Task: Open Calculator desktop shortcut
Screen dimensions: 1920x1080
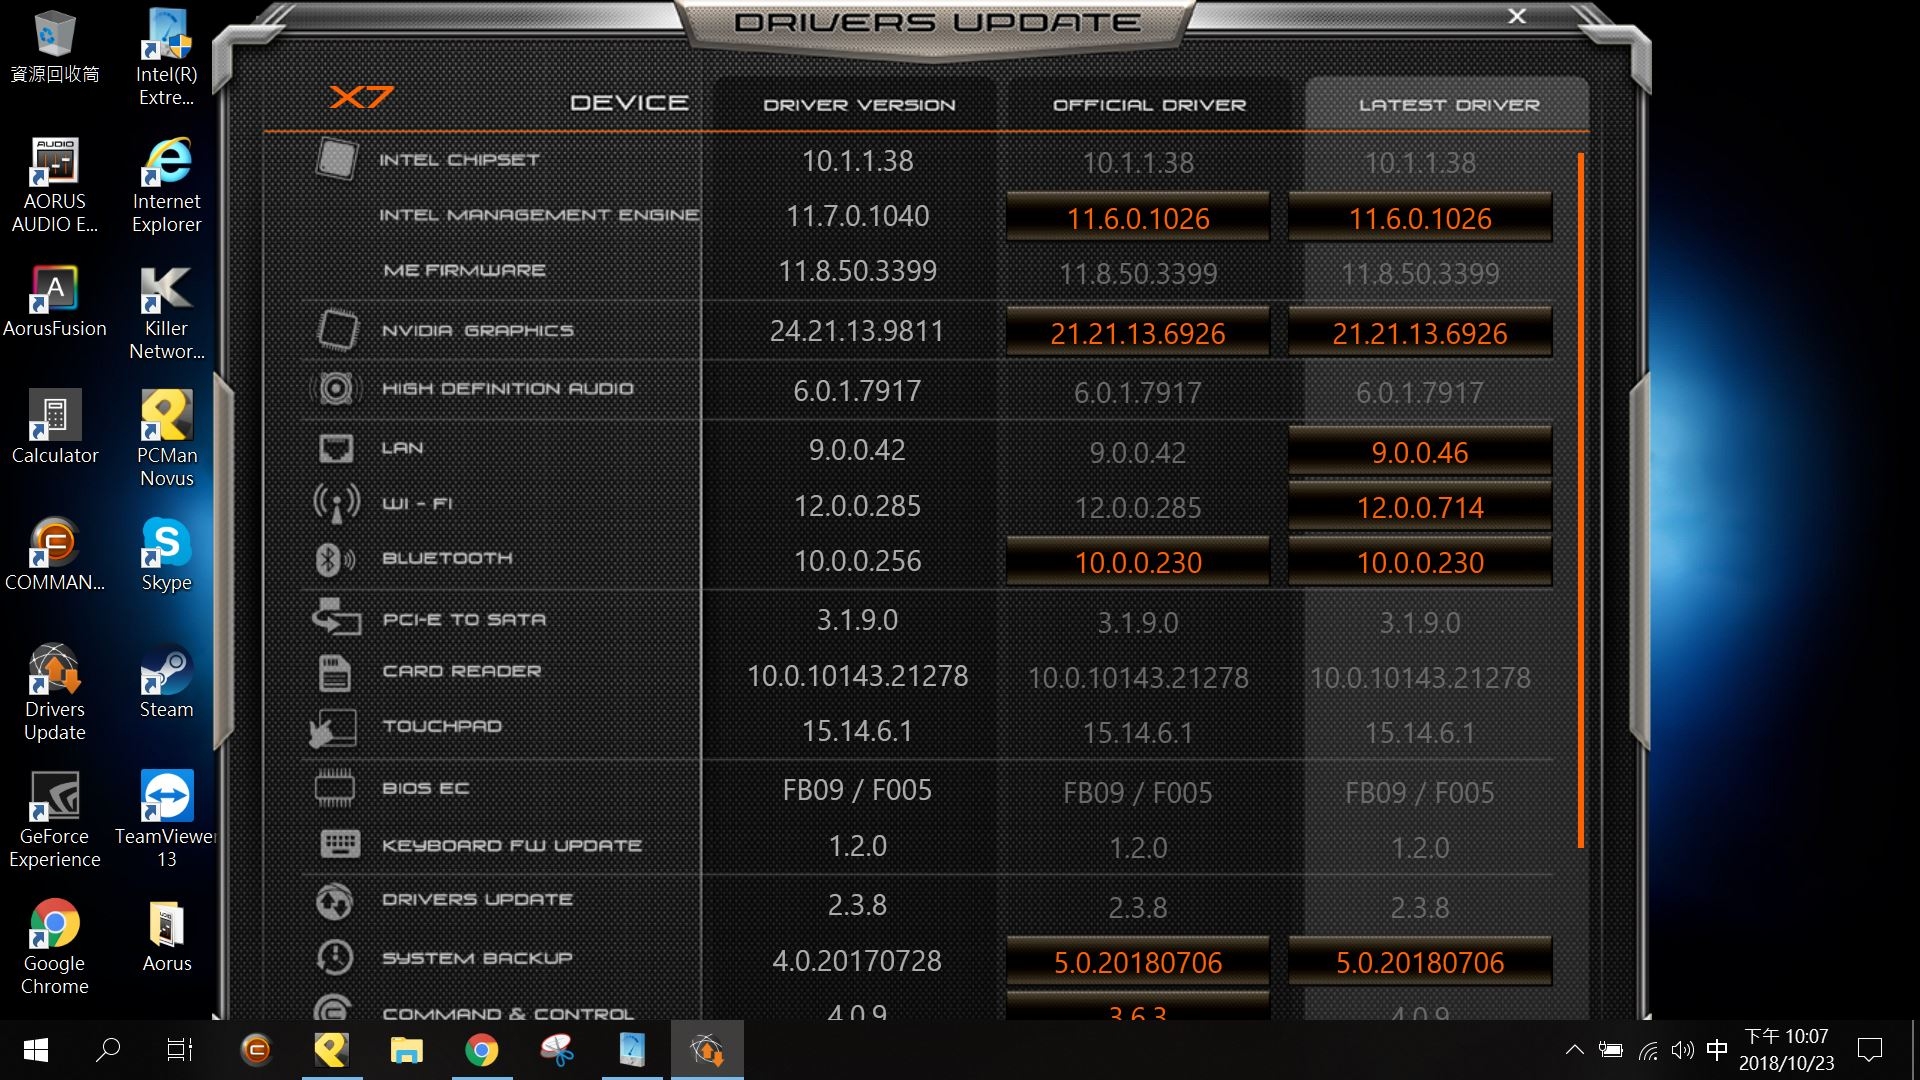Action: point(54,427)
